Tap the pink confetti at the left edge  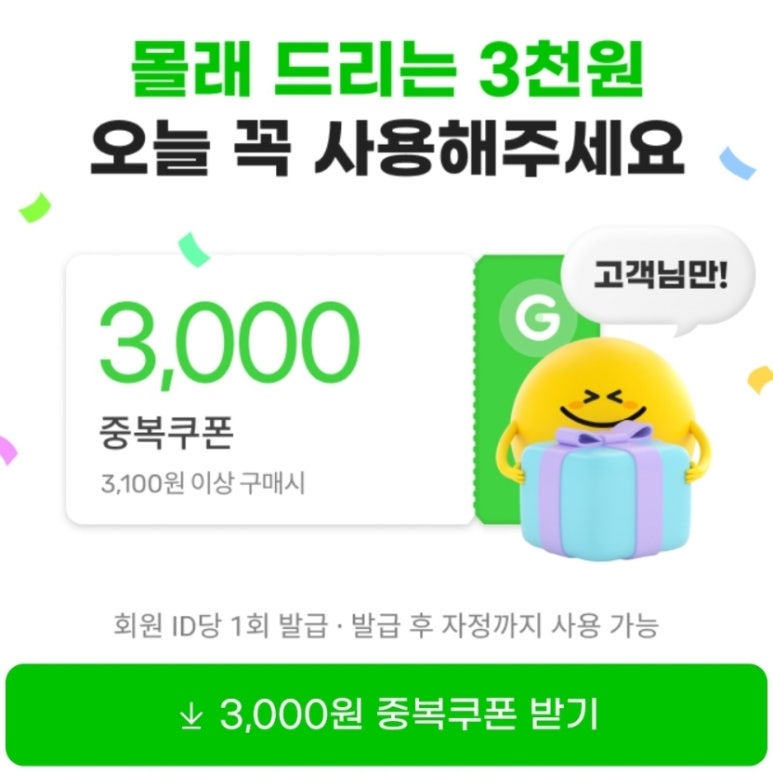click(x=7, y=450)
